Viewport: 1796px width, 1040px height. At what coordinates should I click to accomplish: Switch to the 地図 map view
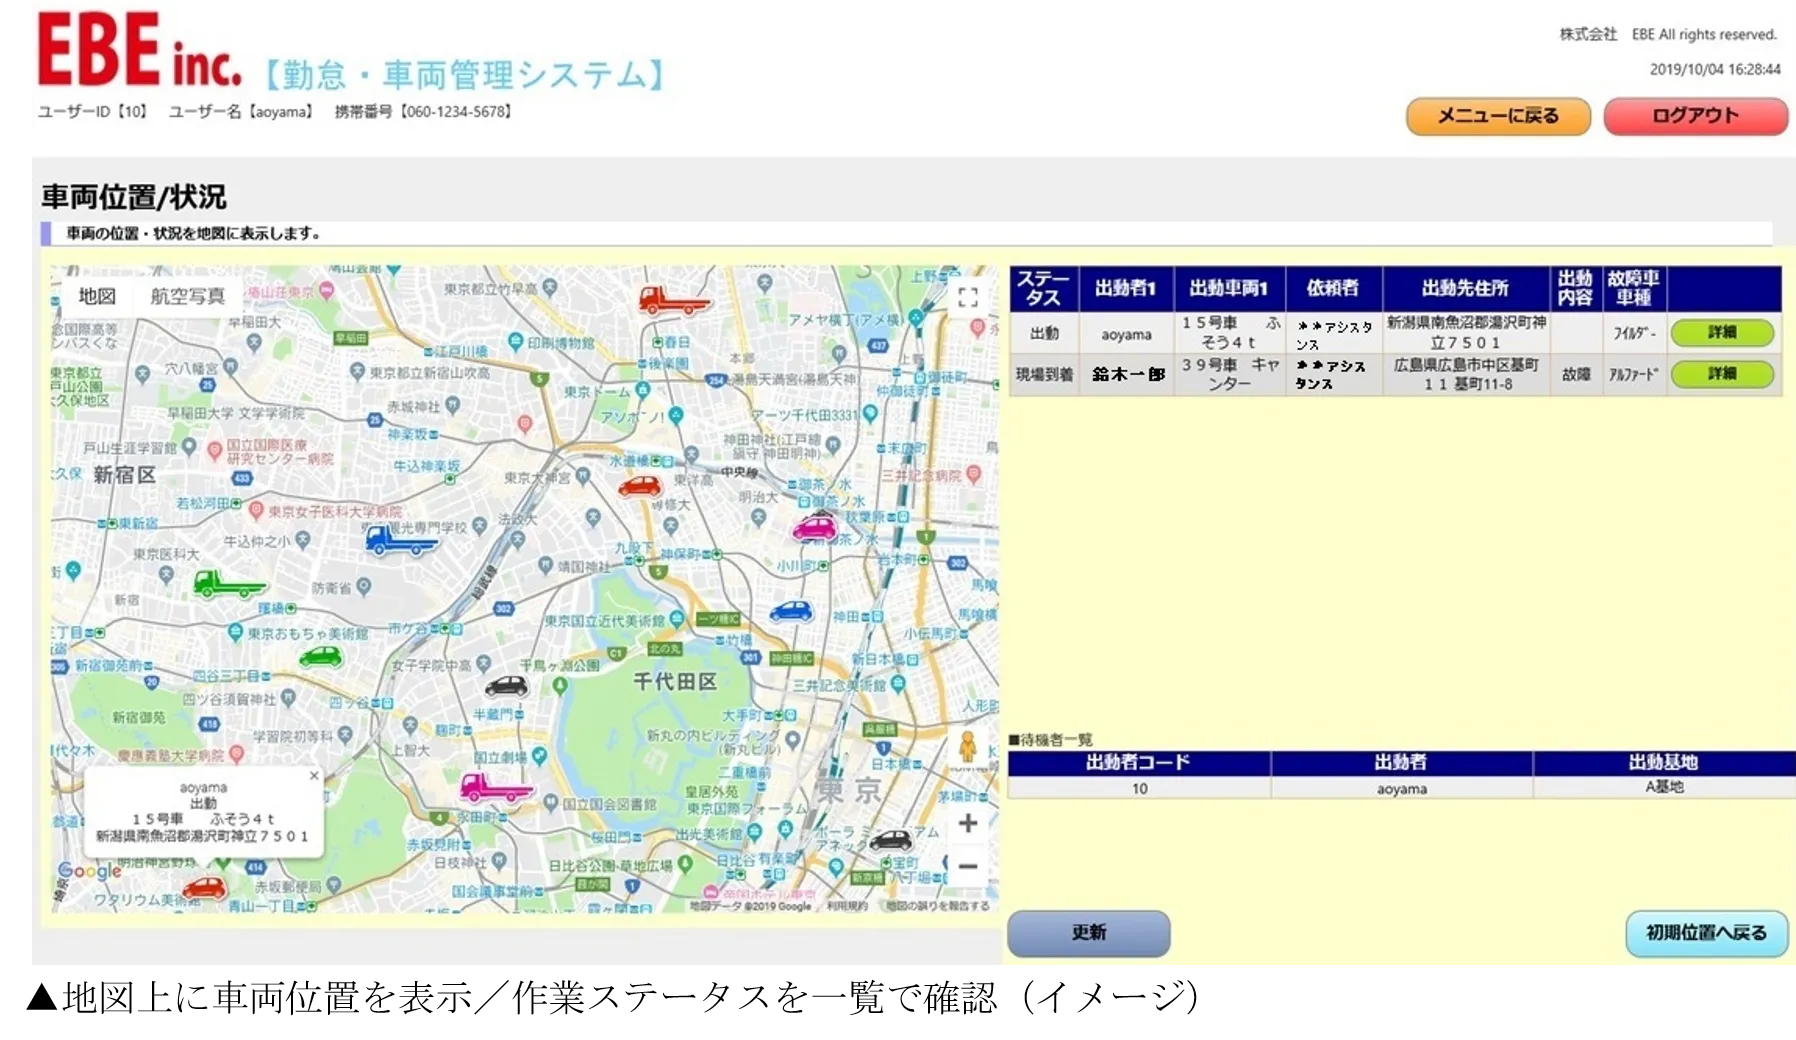click(x=97, y=296)
